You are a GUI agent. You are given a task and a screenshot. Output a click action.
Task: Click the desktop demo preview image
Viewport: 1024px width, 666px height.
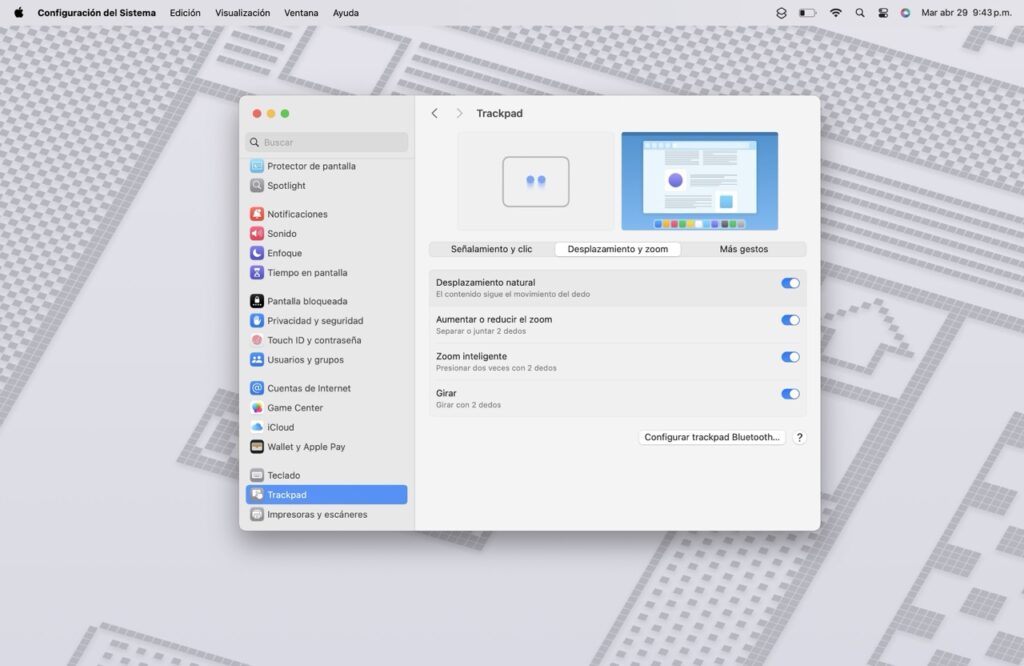click(x=699, y=181)
